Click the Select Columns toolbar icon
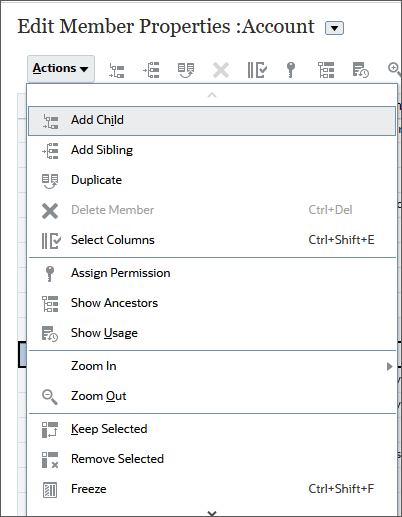The image size is (402, 517). [257, 70]
